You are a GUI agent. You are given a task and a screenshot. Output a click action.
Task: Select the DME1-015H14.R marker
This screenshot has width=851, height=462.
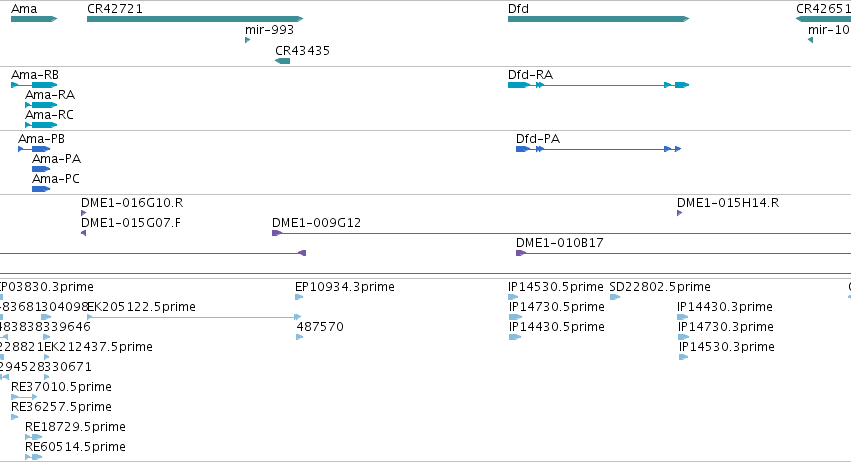(679, 213)
